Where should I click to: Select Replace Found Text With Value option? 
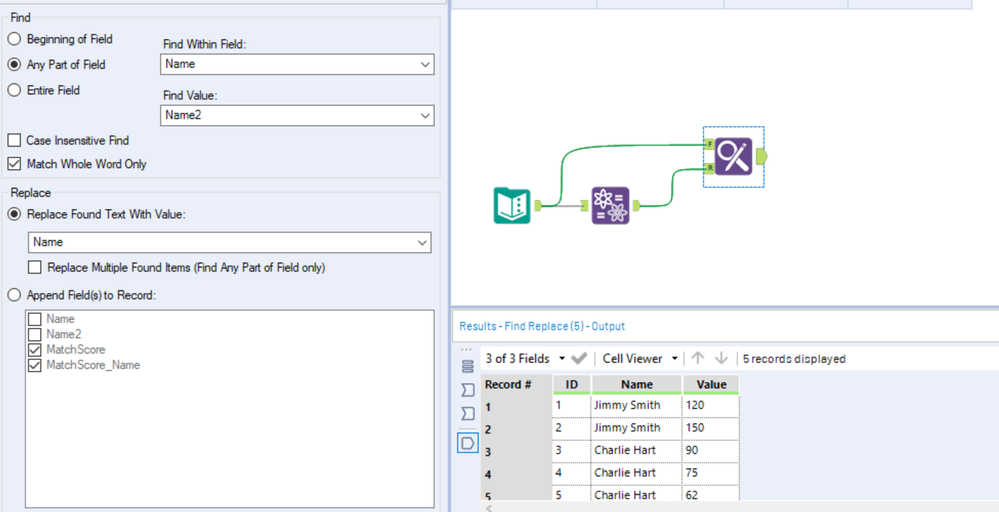(14, 215)
